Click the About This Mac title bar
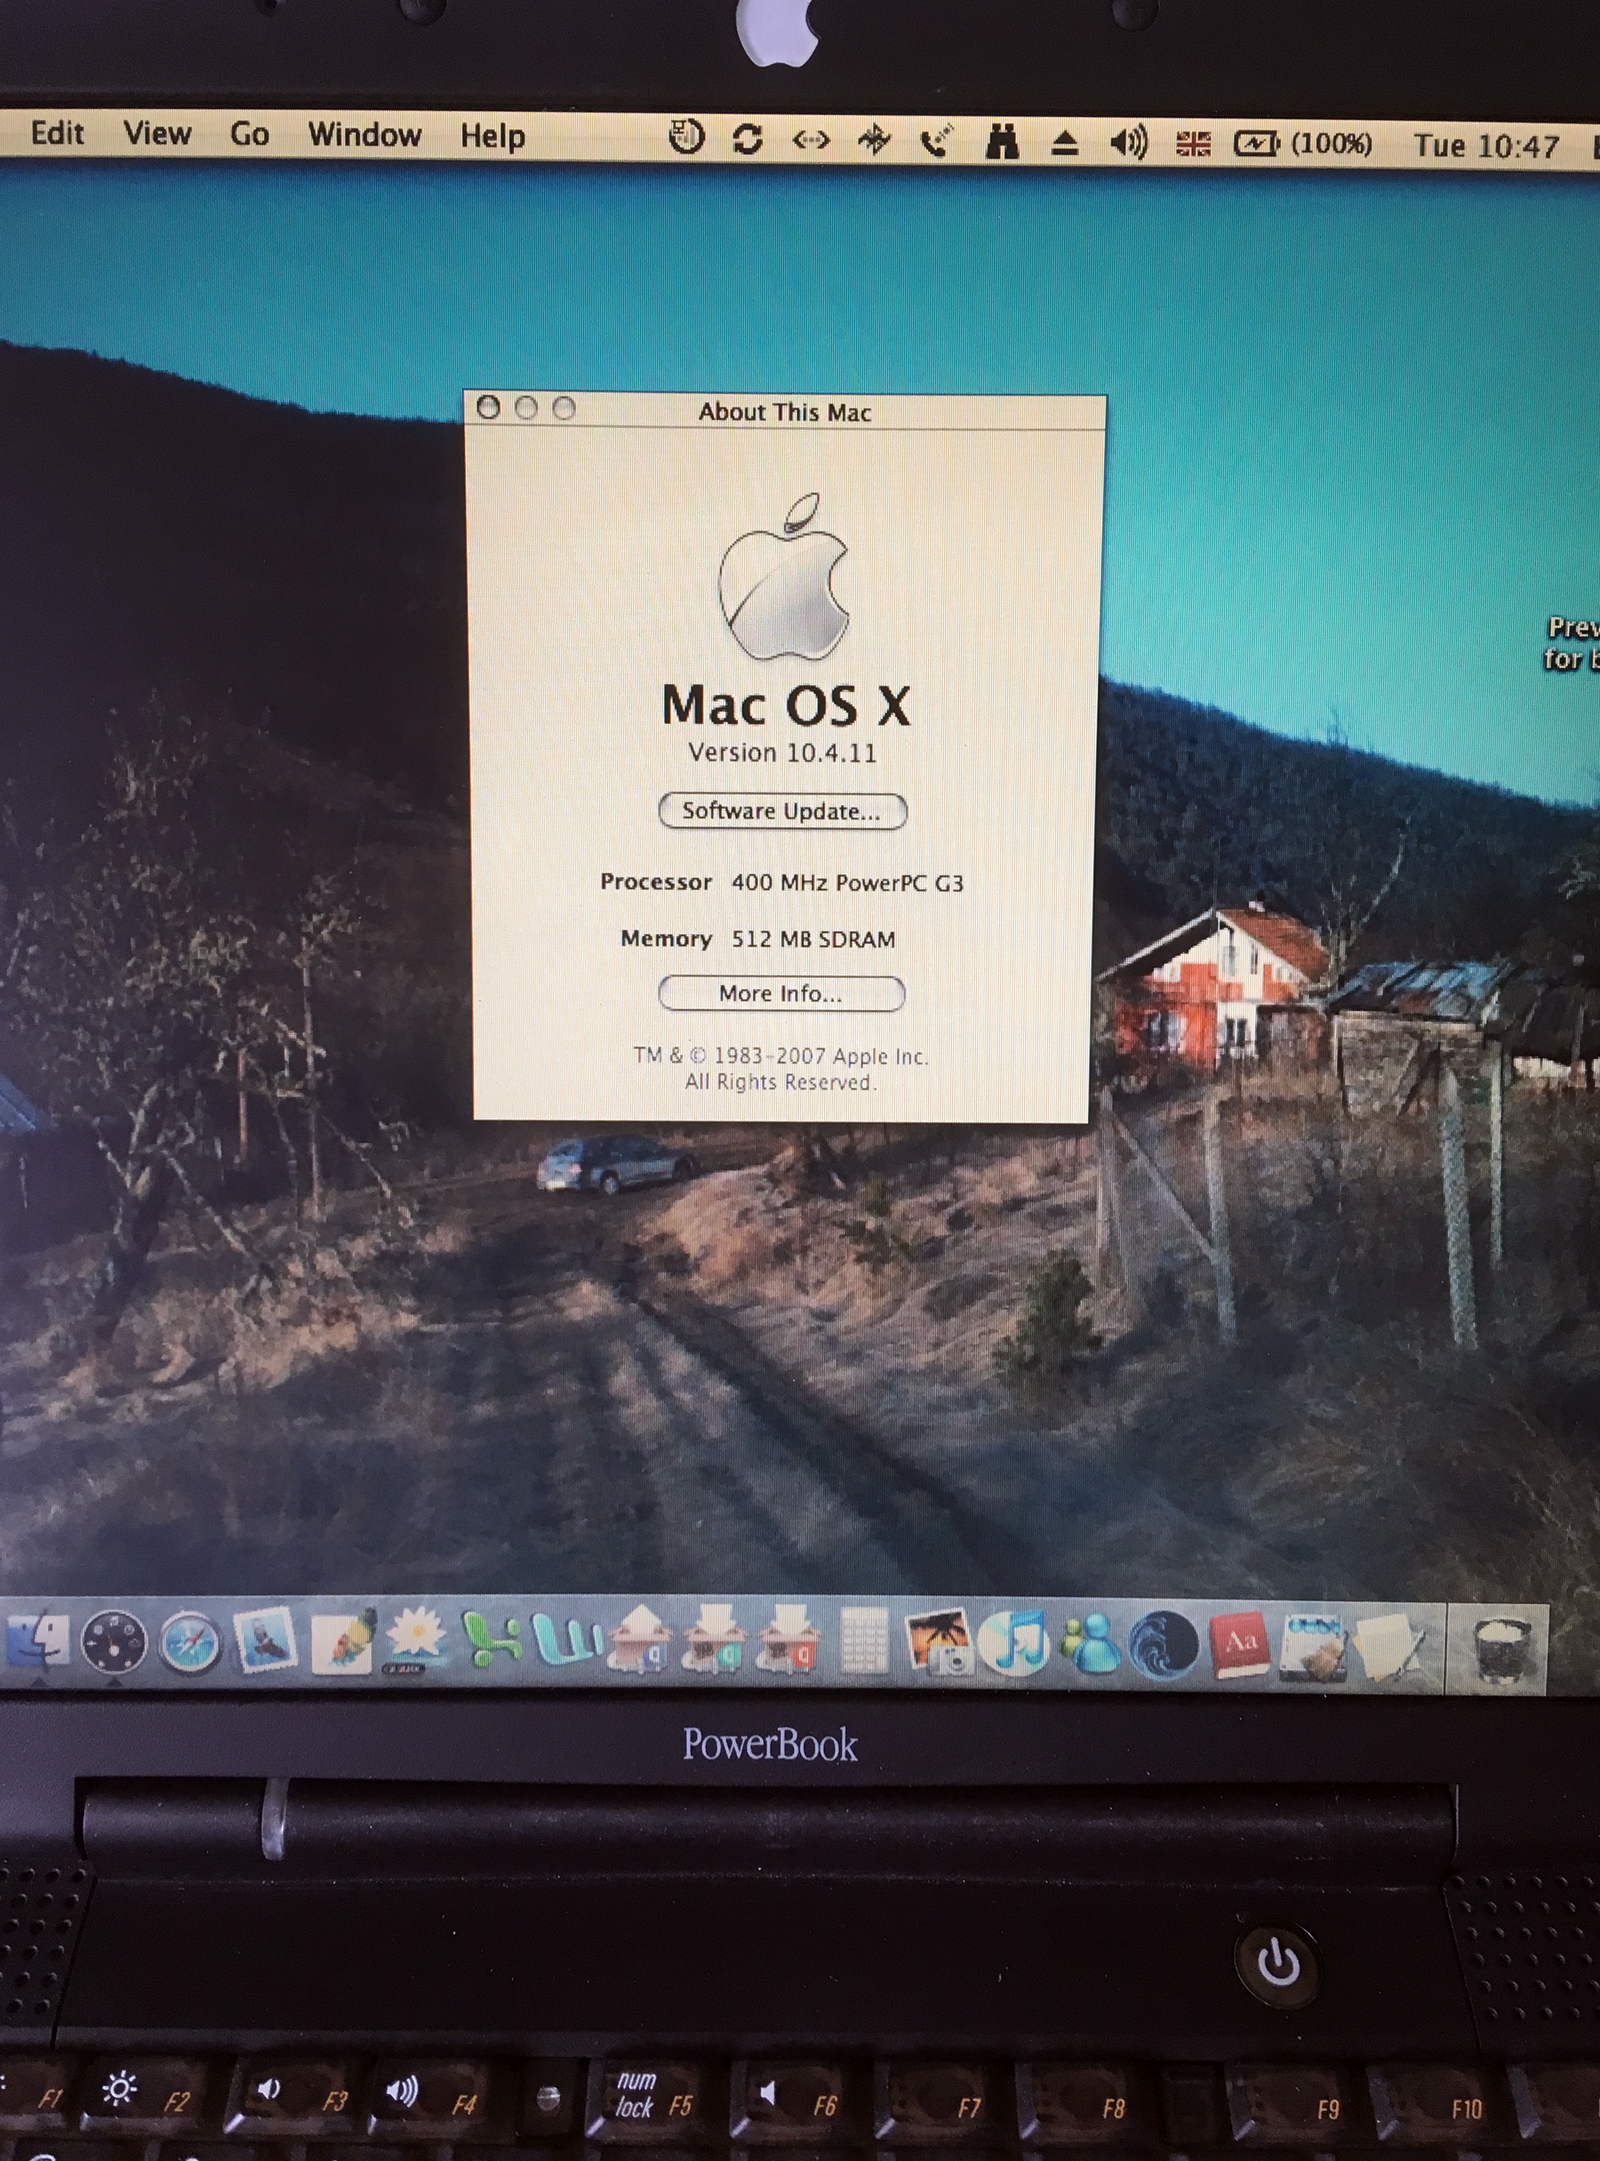Screen dimensions: 1600x2161 (x=785, y=412)
